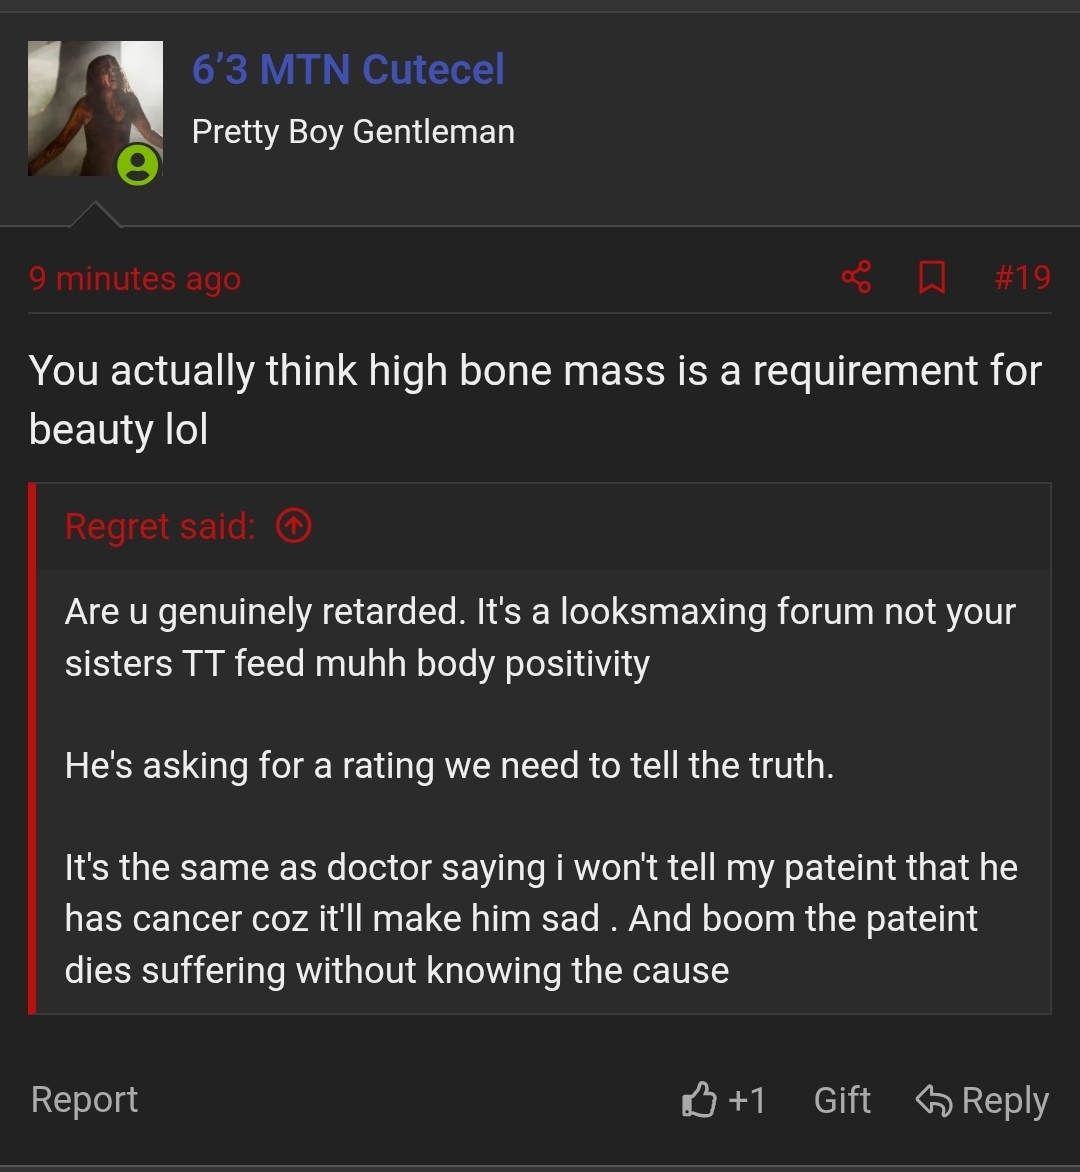Open the #19 post permalink
This screenshot has width=1080, height=1172.
[1022, 277]
